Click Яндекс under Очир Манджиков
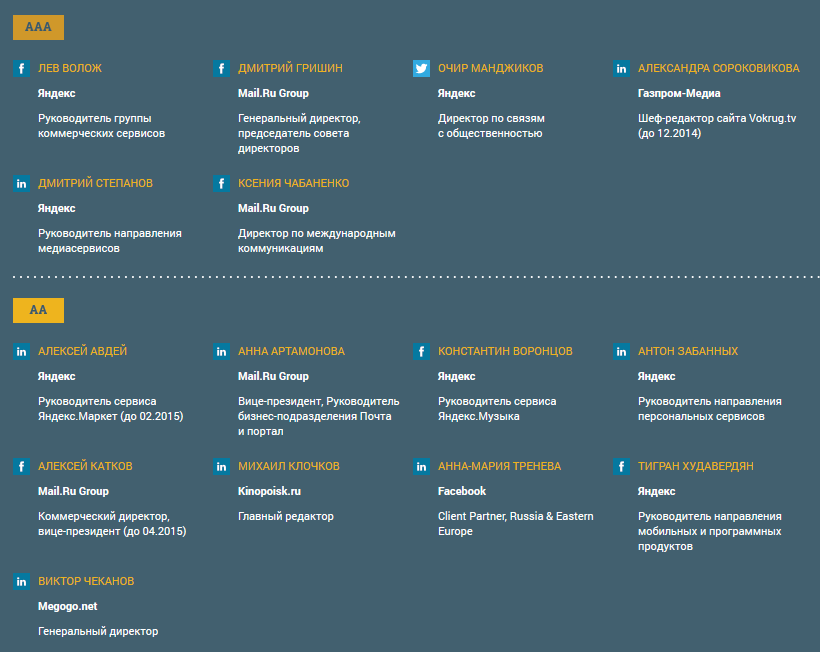This screenshot has height=652, width=820. pyautogui.click(x=457, y=93)
